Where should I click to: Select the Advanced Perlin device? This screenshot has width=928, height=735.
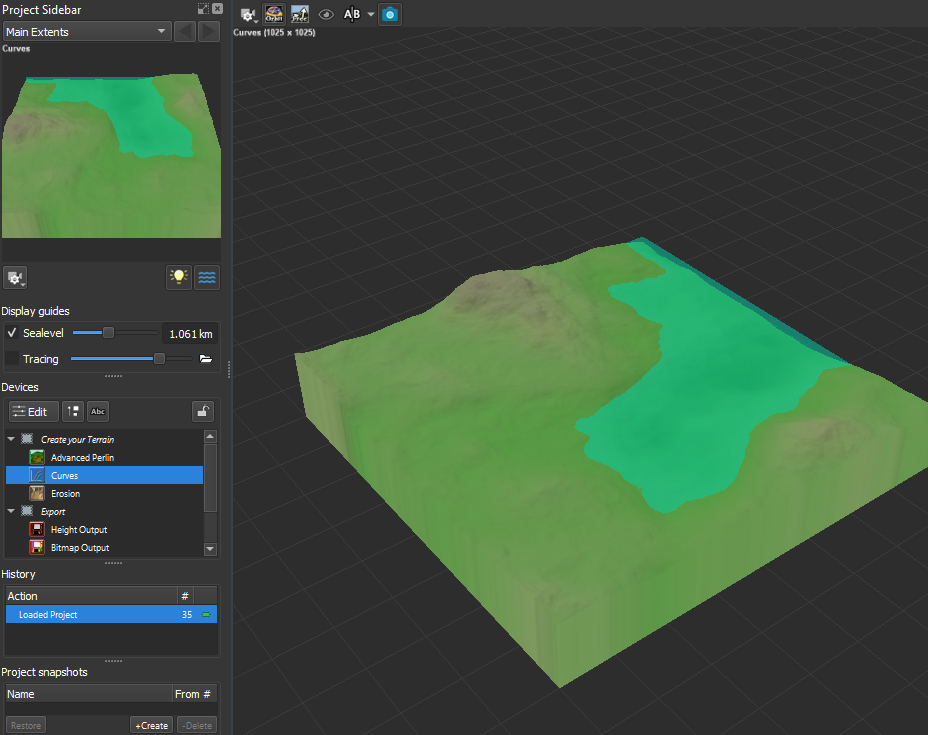point(82,458)
